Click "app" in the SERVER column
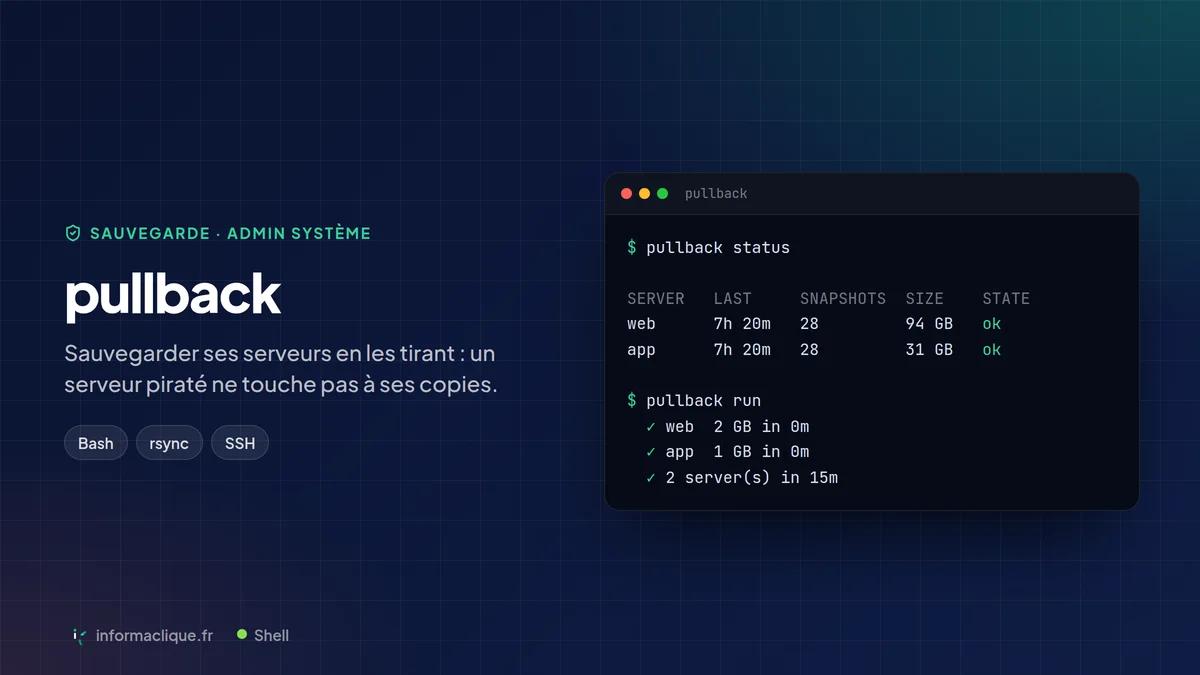 coord(641,350)
